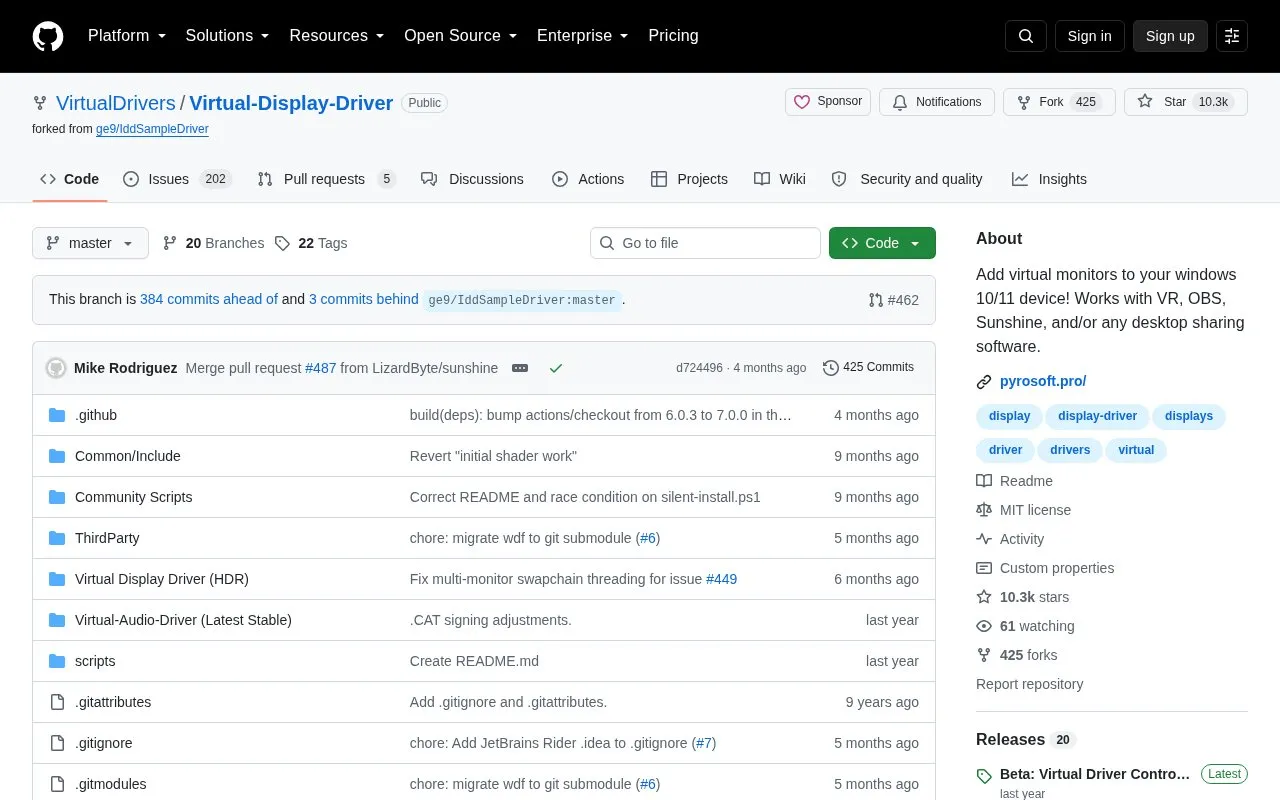This screenshot has width=1280, height=800.
Task: Click Report repository link
Action: click(x=1030, y=684)
